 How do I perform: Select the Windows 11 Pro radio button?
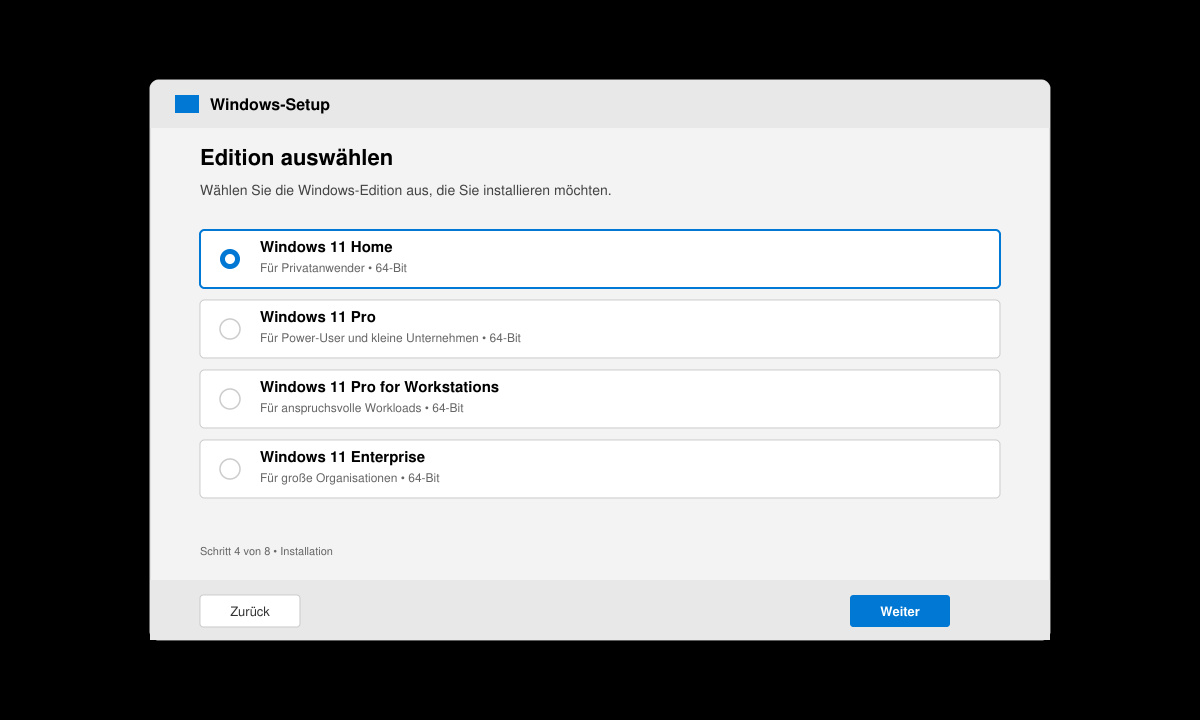tap(230, 329)
